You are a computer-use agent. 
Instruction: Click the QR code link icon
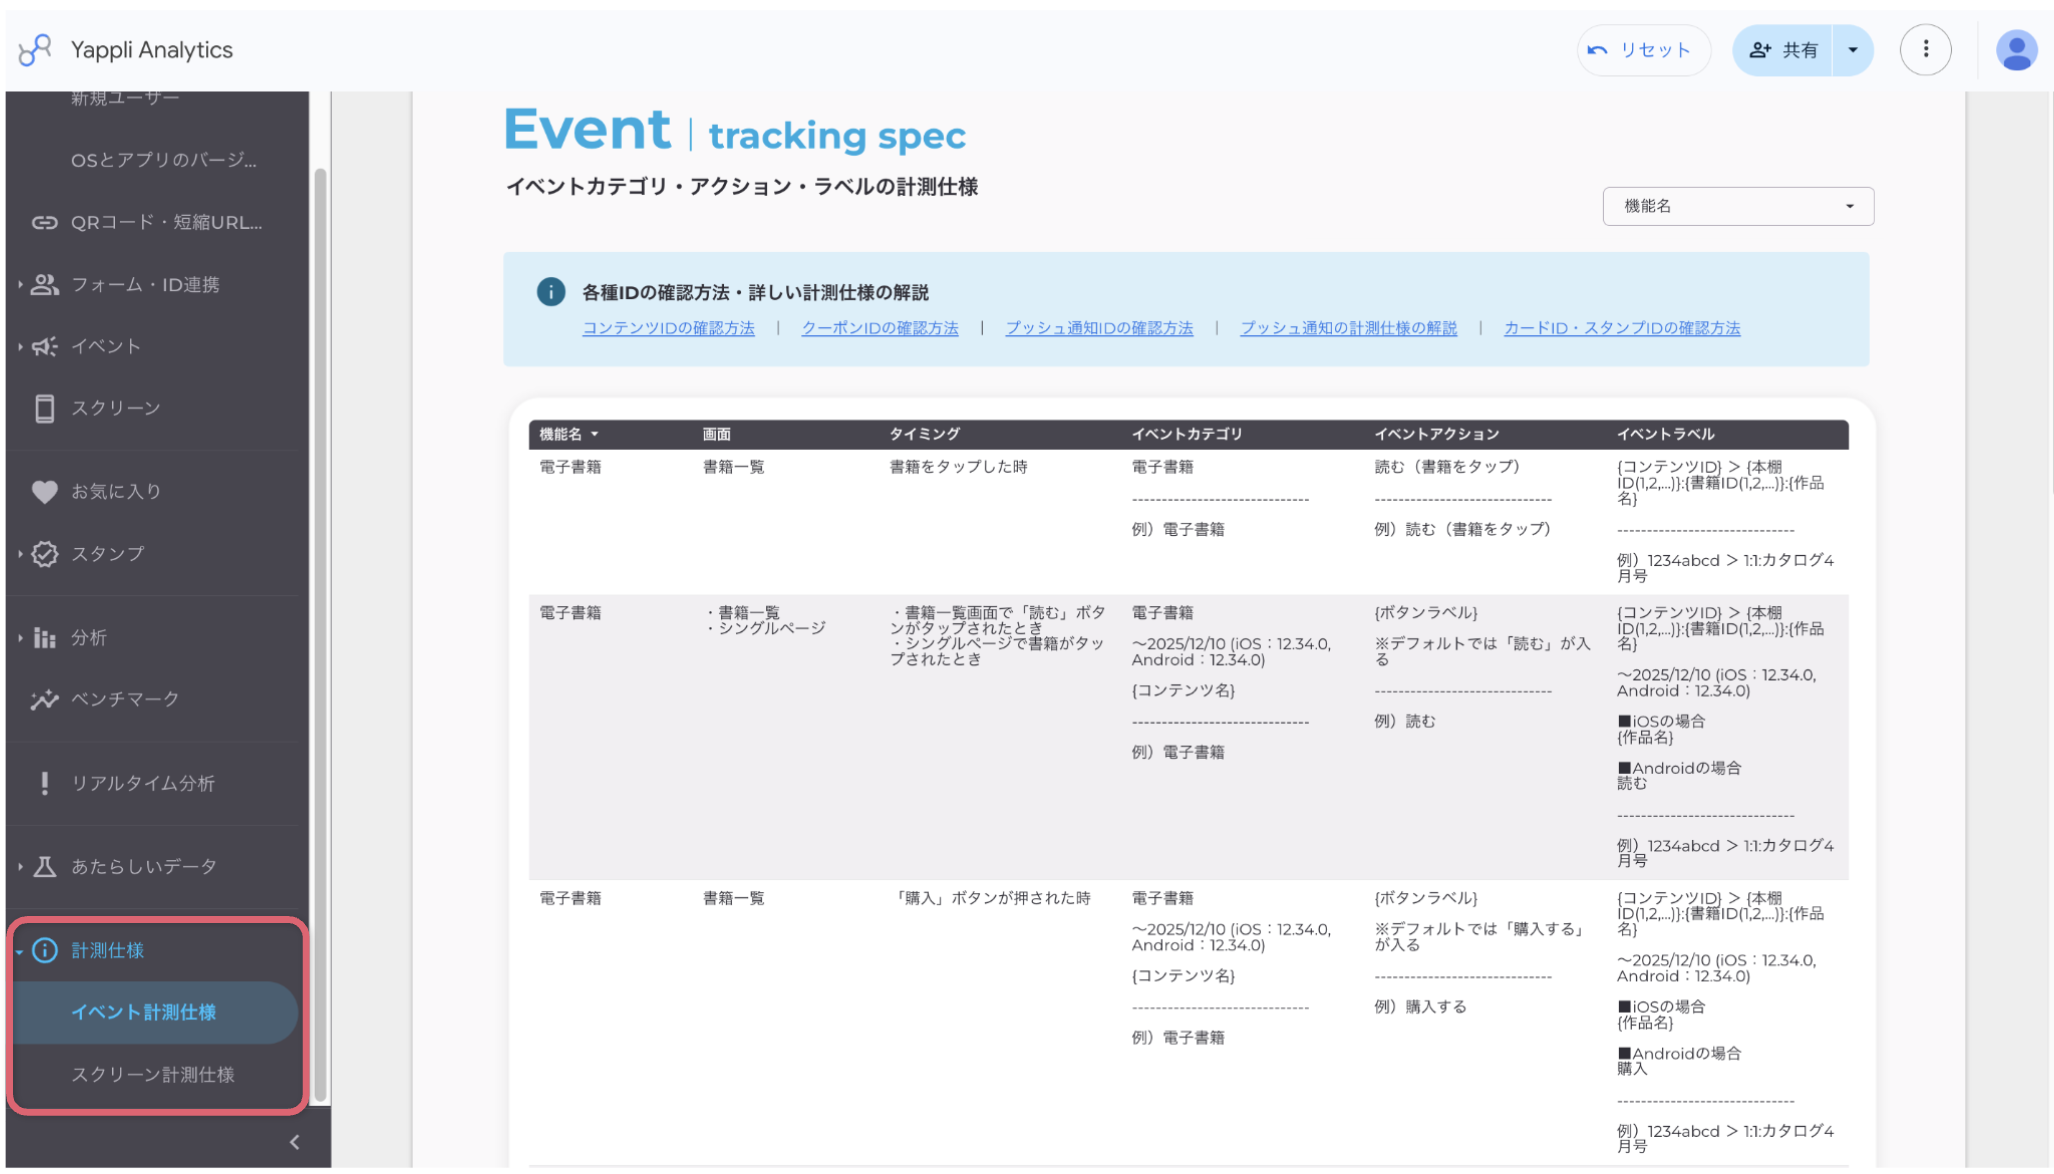tap(44, 222)
